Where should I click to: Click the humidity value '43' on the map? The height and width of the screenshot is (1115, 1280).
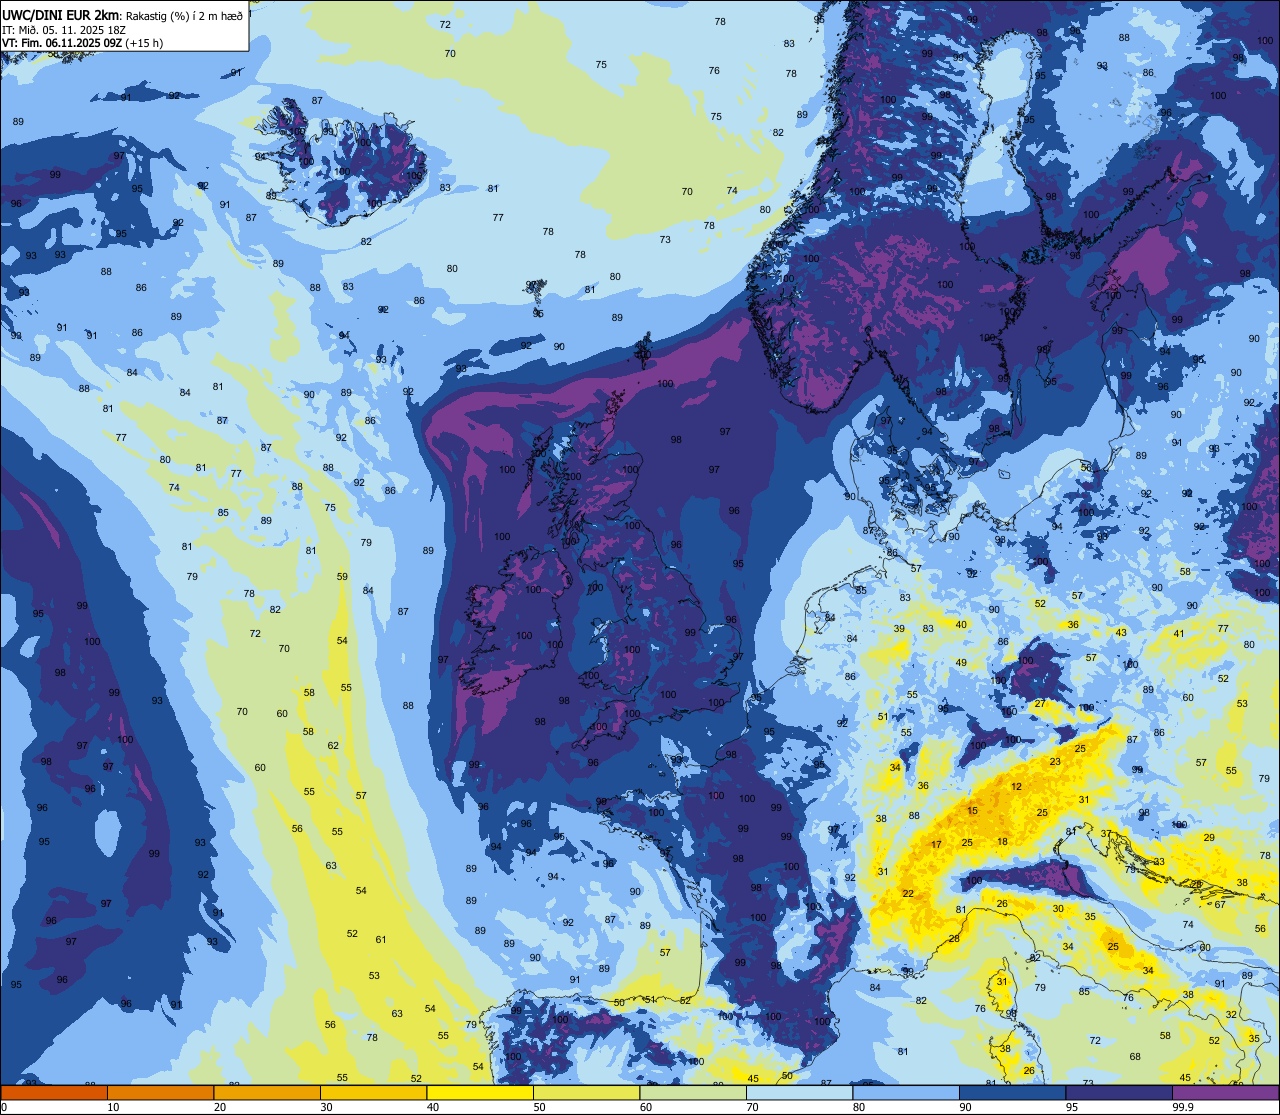(x=1121, y=633)
